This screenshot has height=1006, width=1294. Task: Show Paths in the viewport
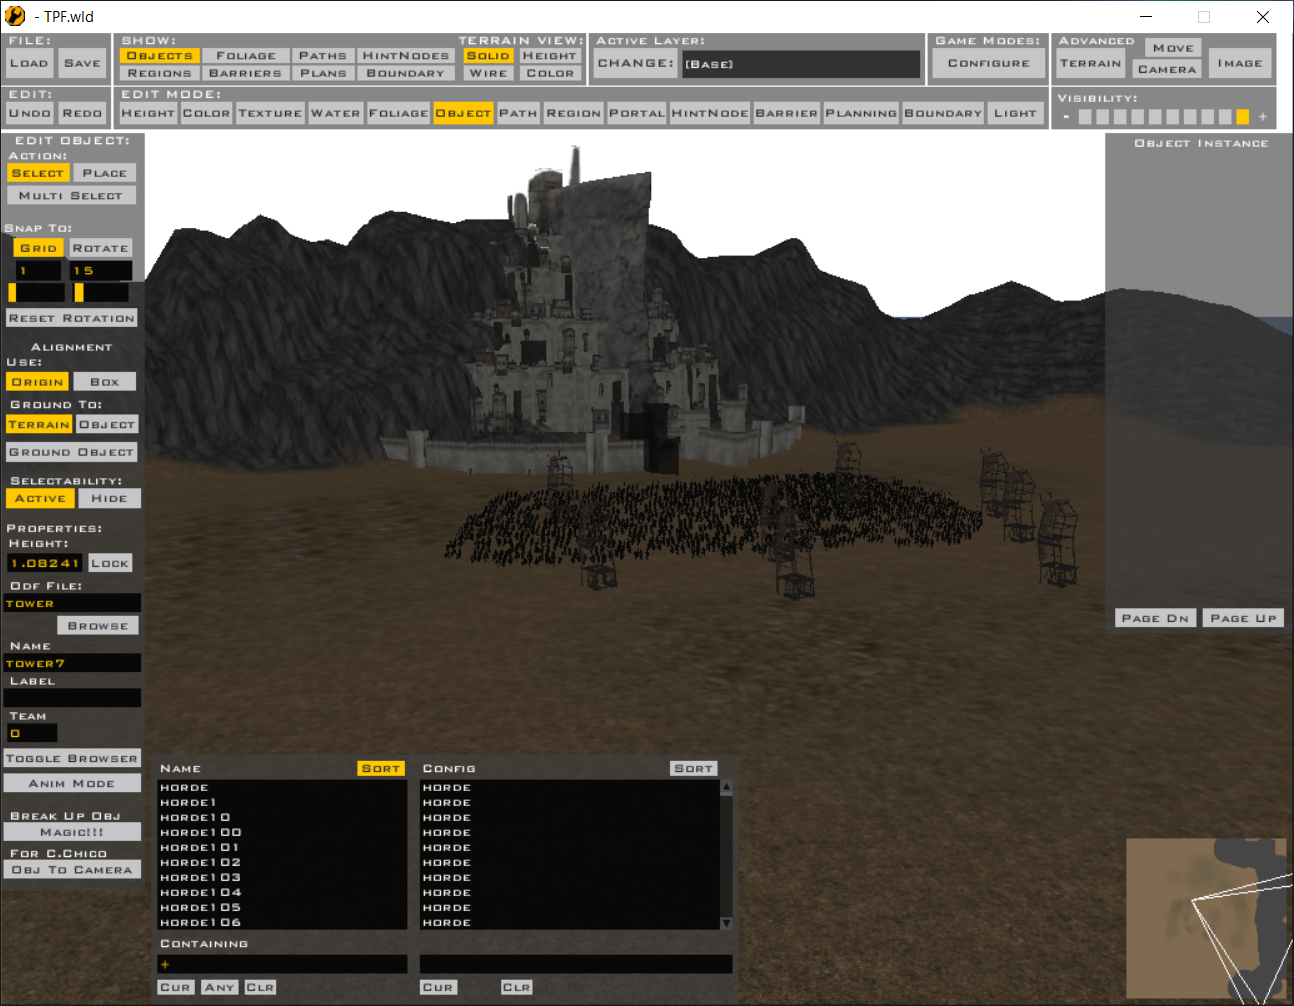[323, 56]
